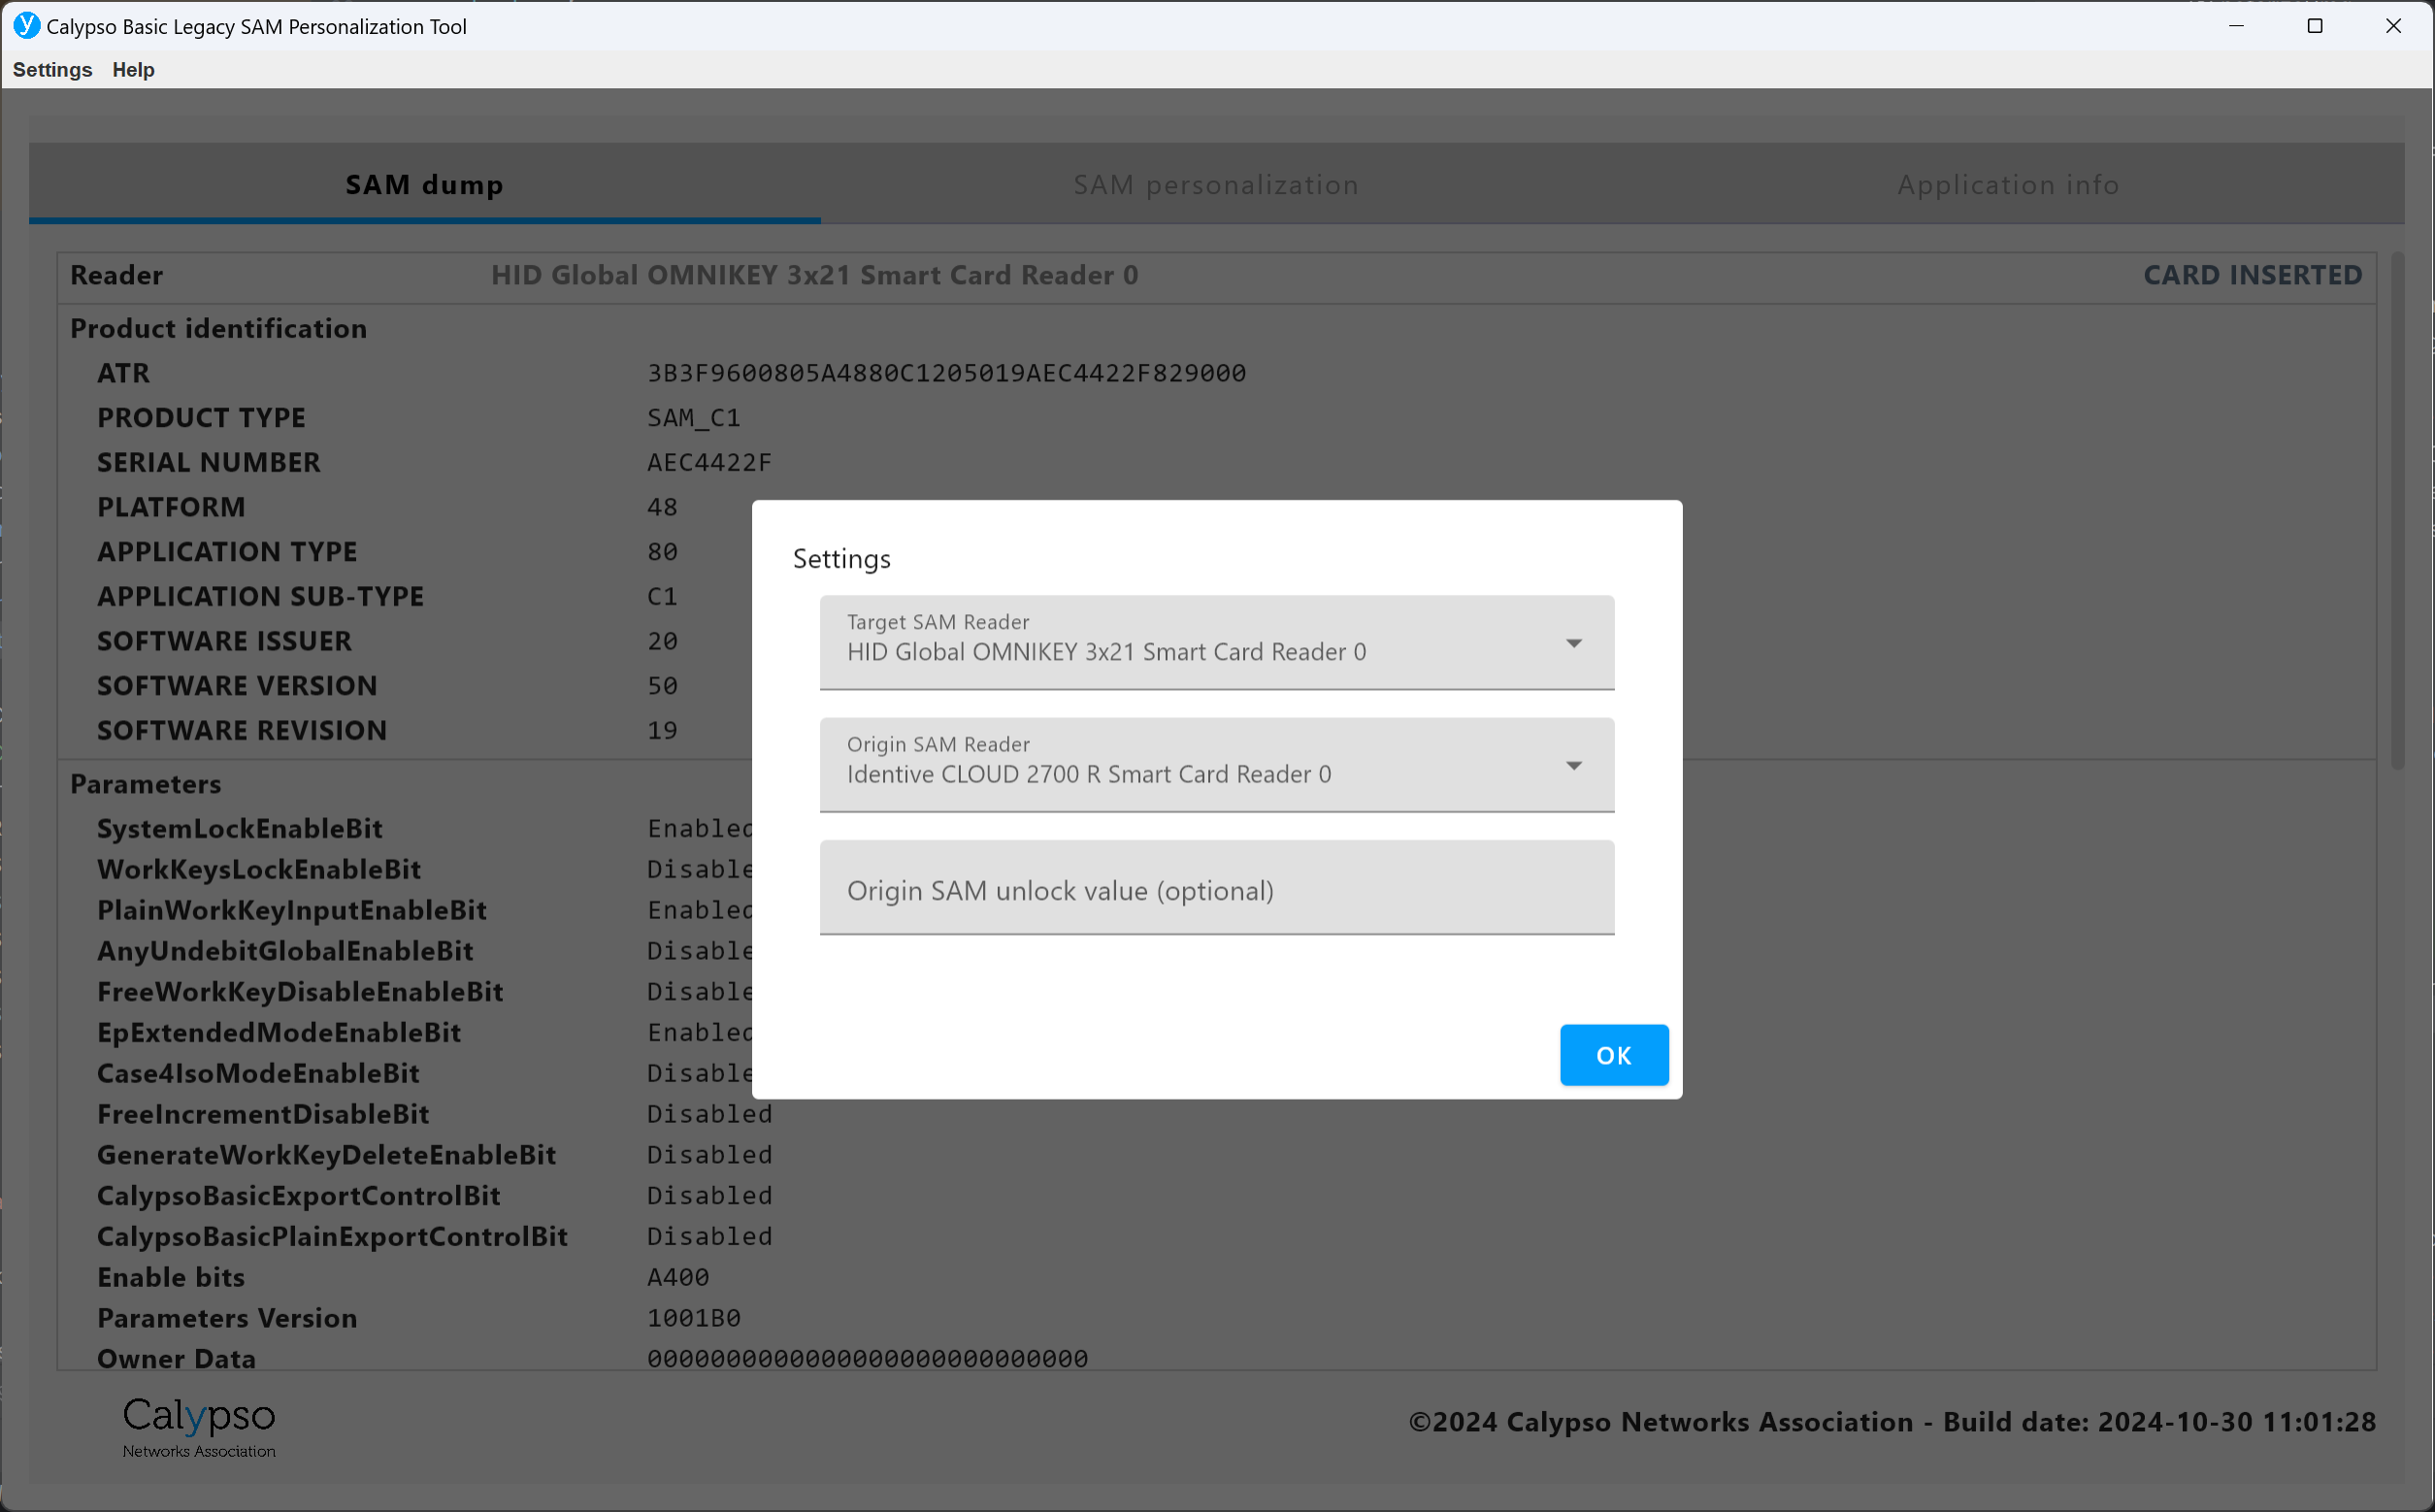Screen dimensions: 2435x1512
Task: Click the PLATFORM value 48
Action: click(x=662, y=507)
